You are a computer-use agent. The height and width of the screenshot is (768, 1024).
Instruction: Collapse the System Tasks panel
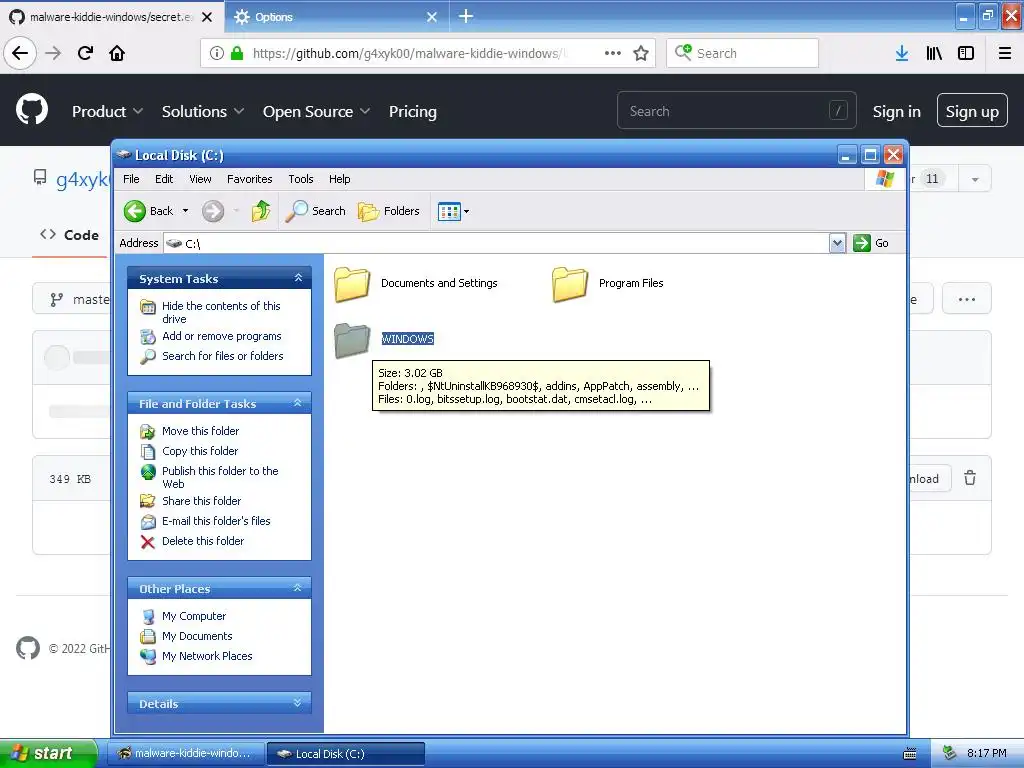coord(298,278)
